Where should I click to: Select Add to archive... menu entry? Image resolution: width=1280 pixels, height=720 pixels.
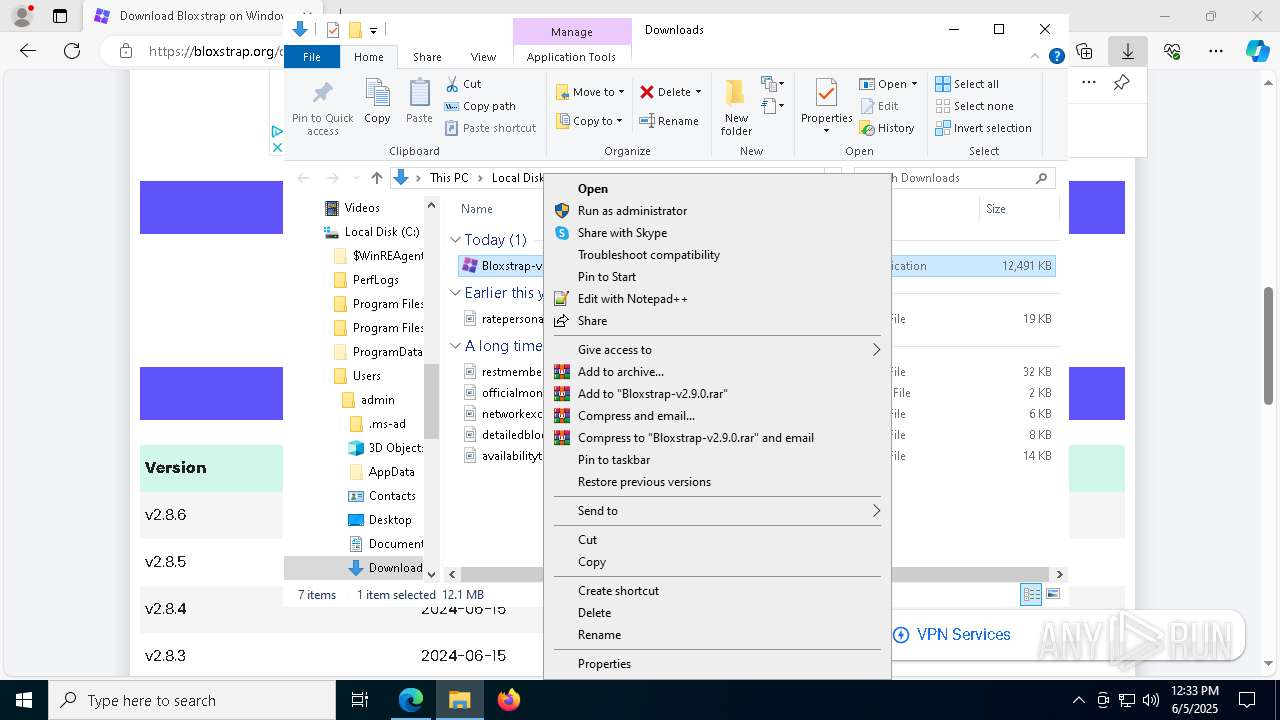coord(717,372)
